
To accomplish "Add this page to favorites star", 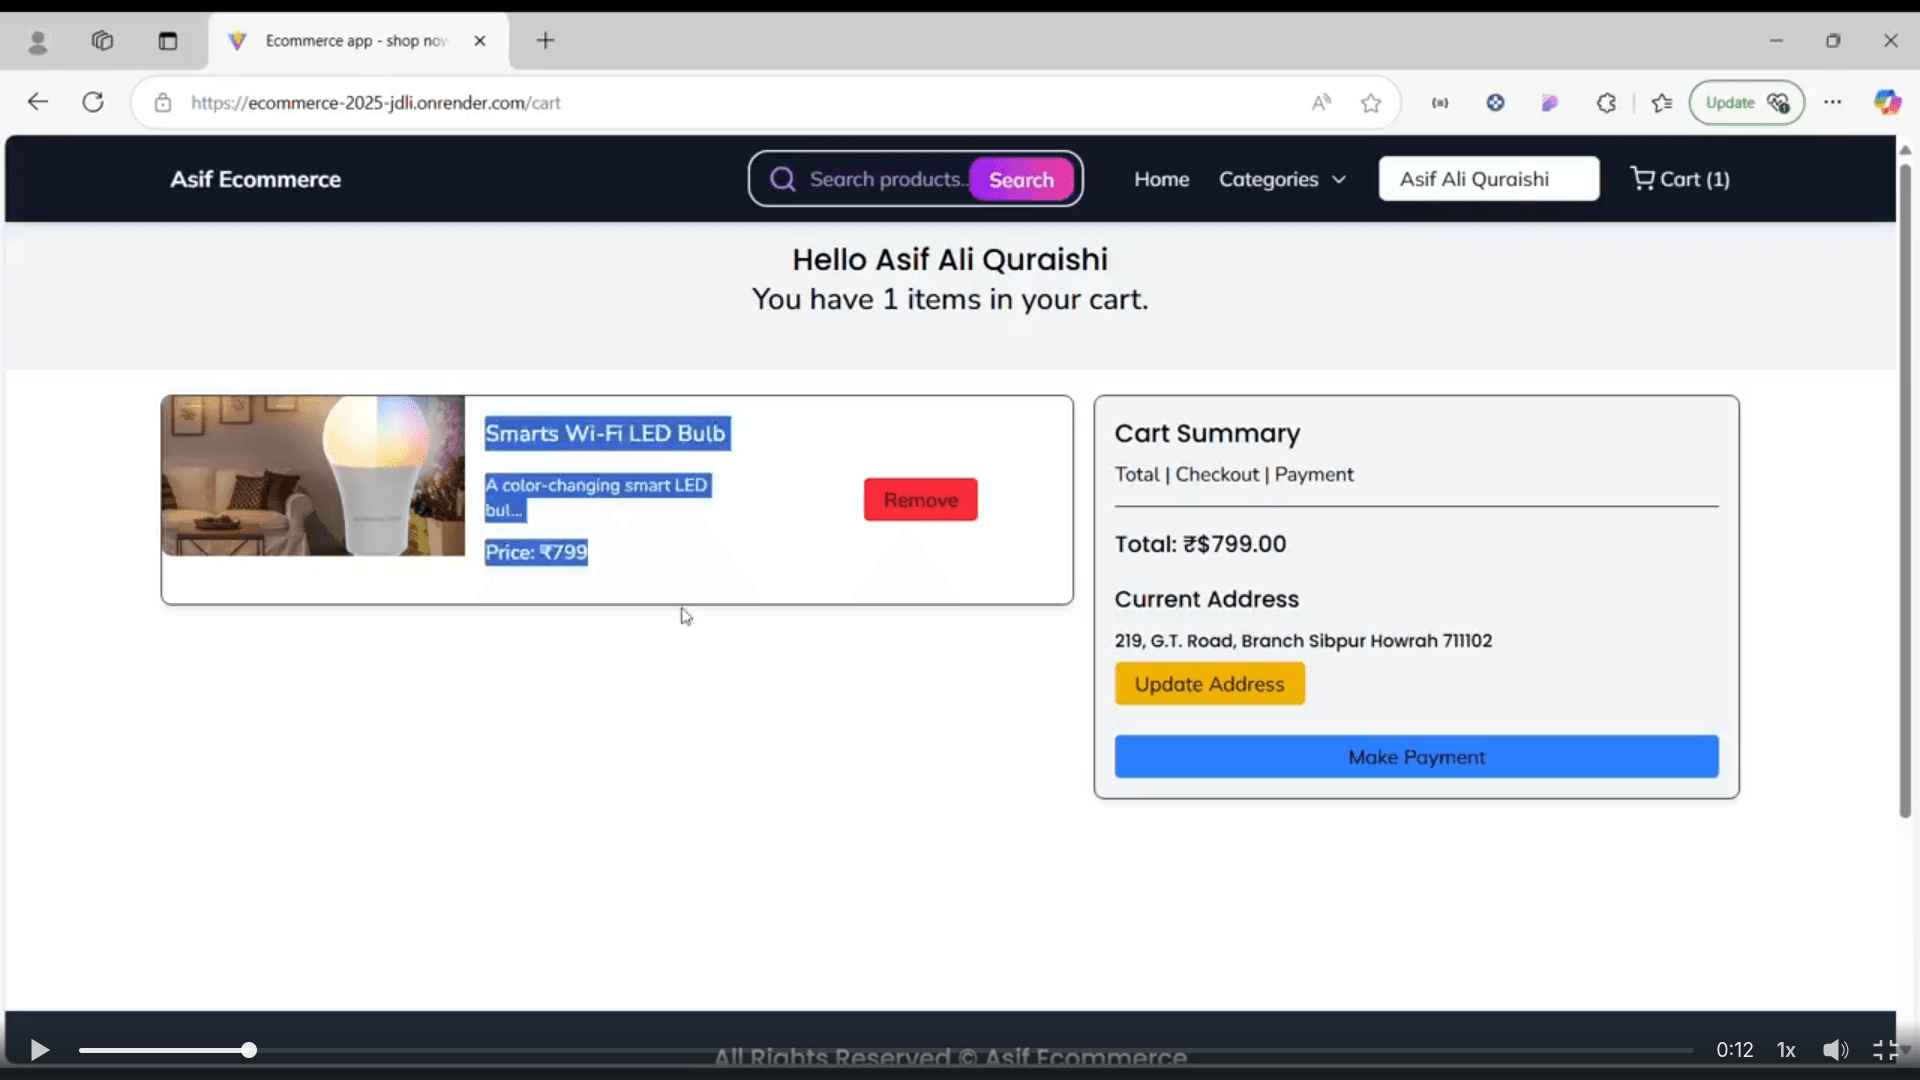I will 1371,102.
